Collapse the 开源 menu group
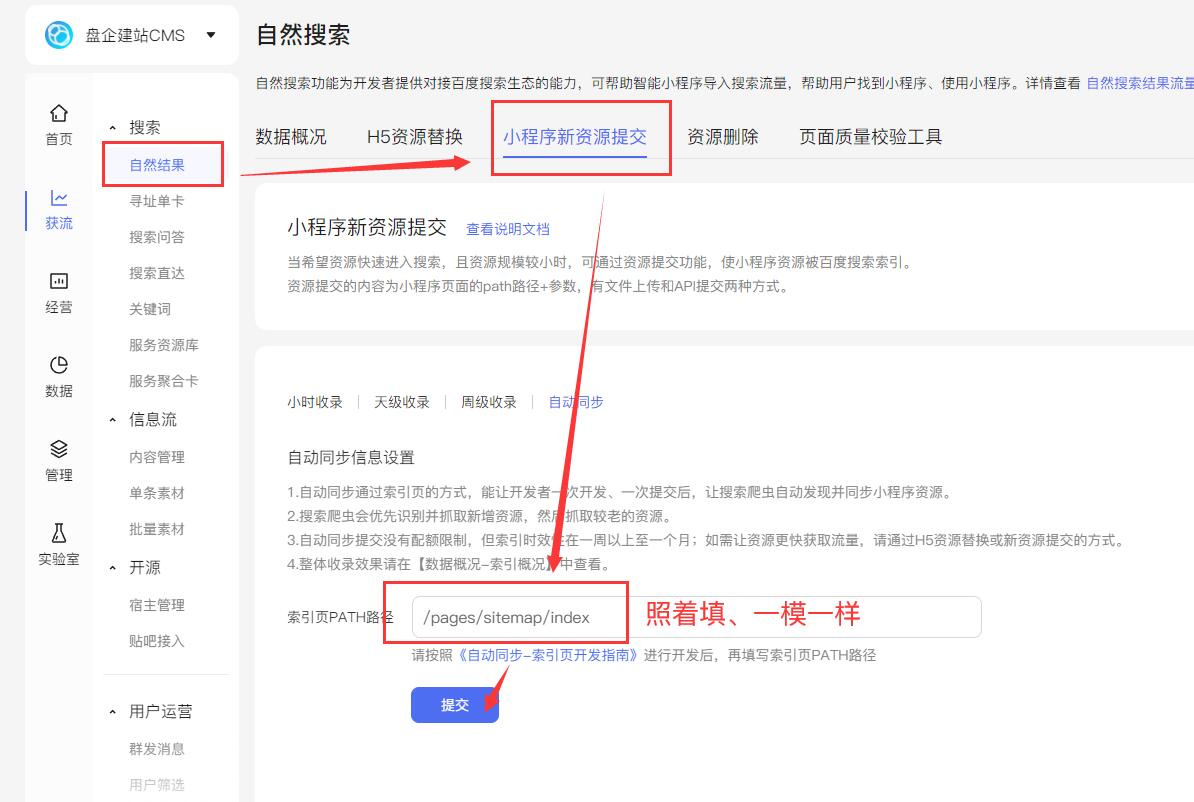 coord(113,567)
